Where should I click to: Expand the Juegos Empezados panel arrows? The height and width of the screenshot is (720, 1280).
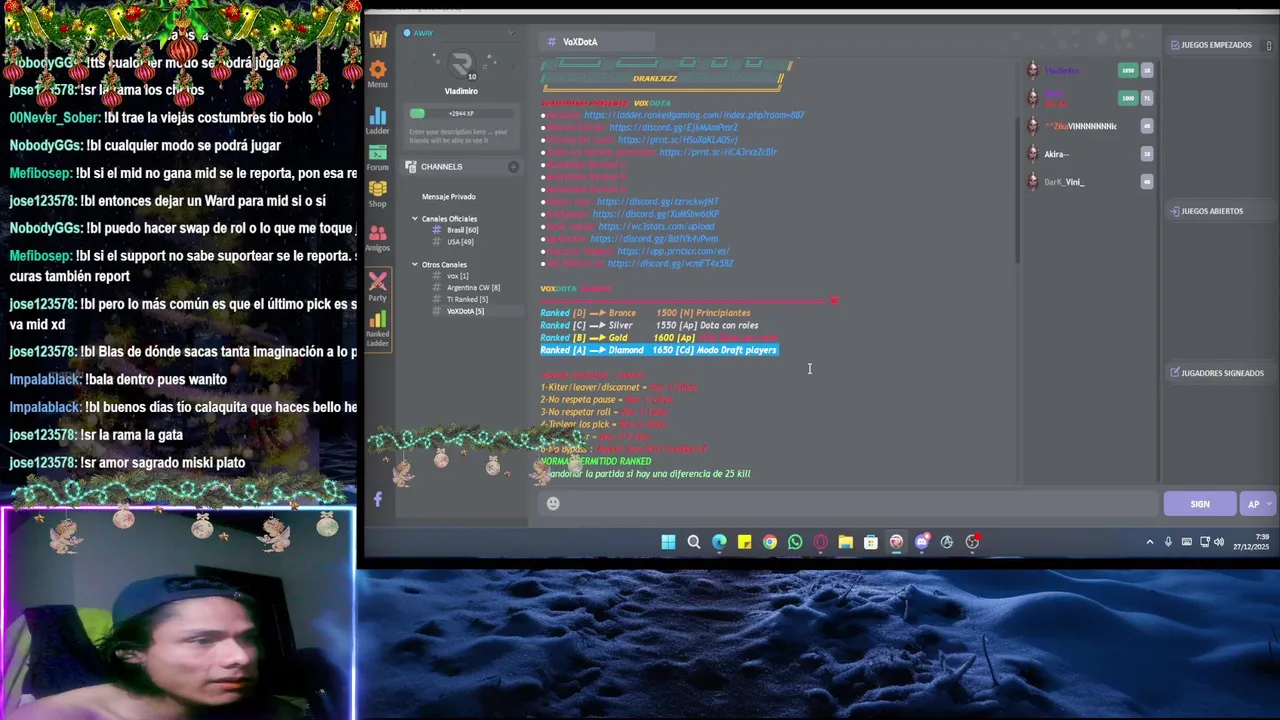point(1269,45)
